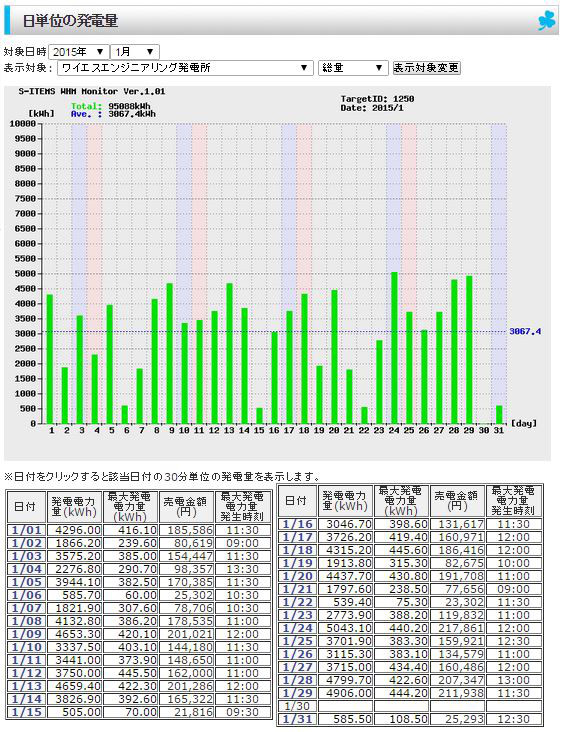The image size is (565, 732).
Task: Open the 1/11 date link
Action: pos(27,660)
